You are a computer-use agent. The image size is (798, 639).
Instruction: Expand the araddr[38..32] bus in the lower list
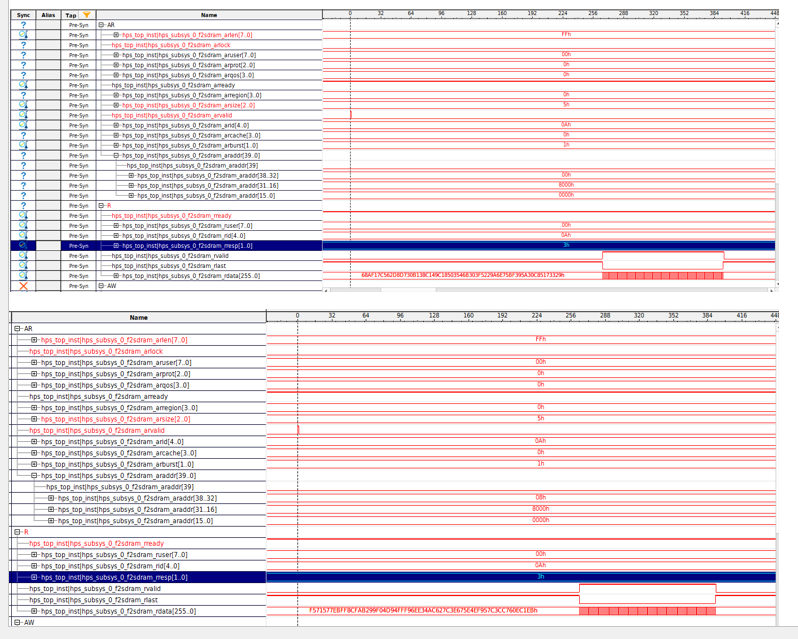[51, 498]
